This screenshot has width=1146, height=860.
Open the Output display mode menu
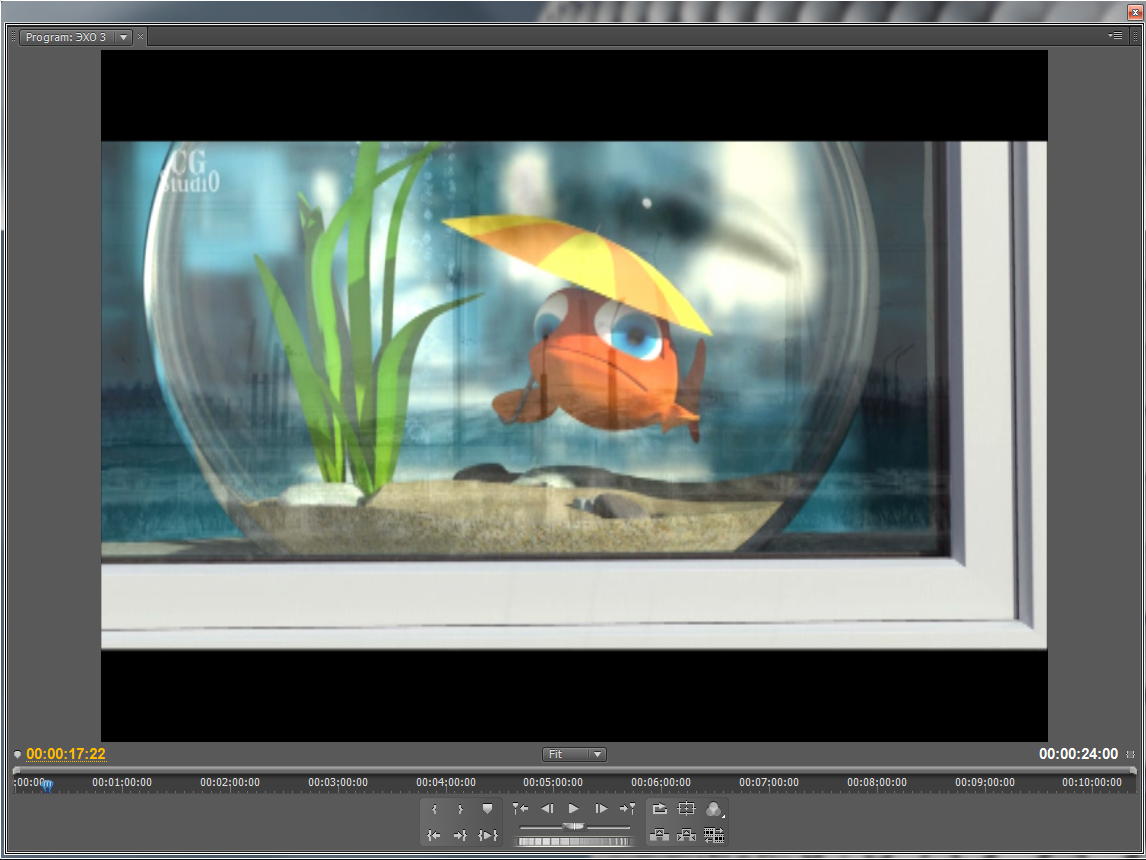[x=714, y=809]
